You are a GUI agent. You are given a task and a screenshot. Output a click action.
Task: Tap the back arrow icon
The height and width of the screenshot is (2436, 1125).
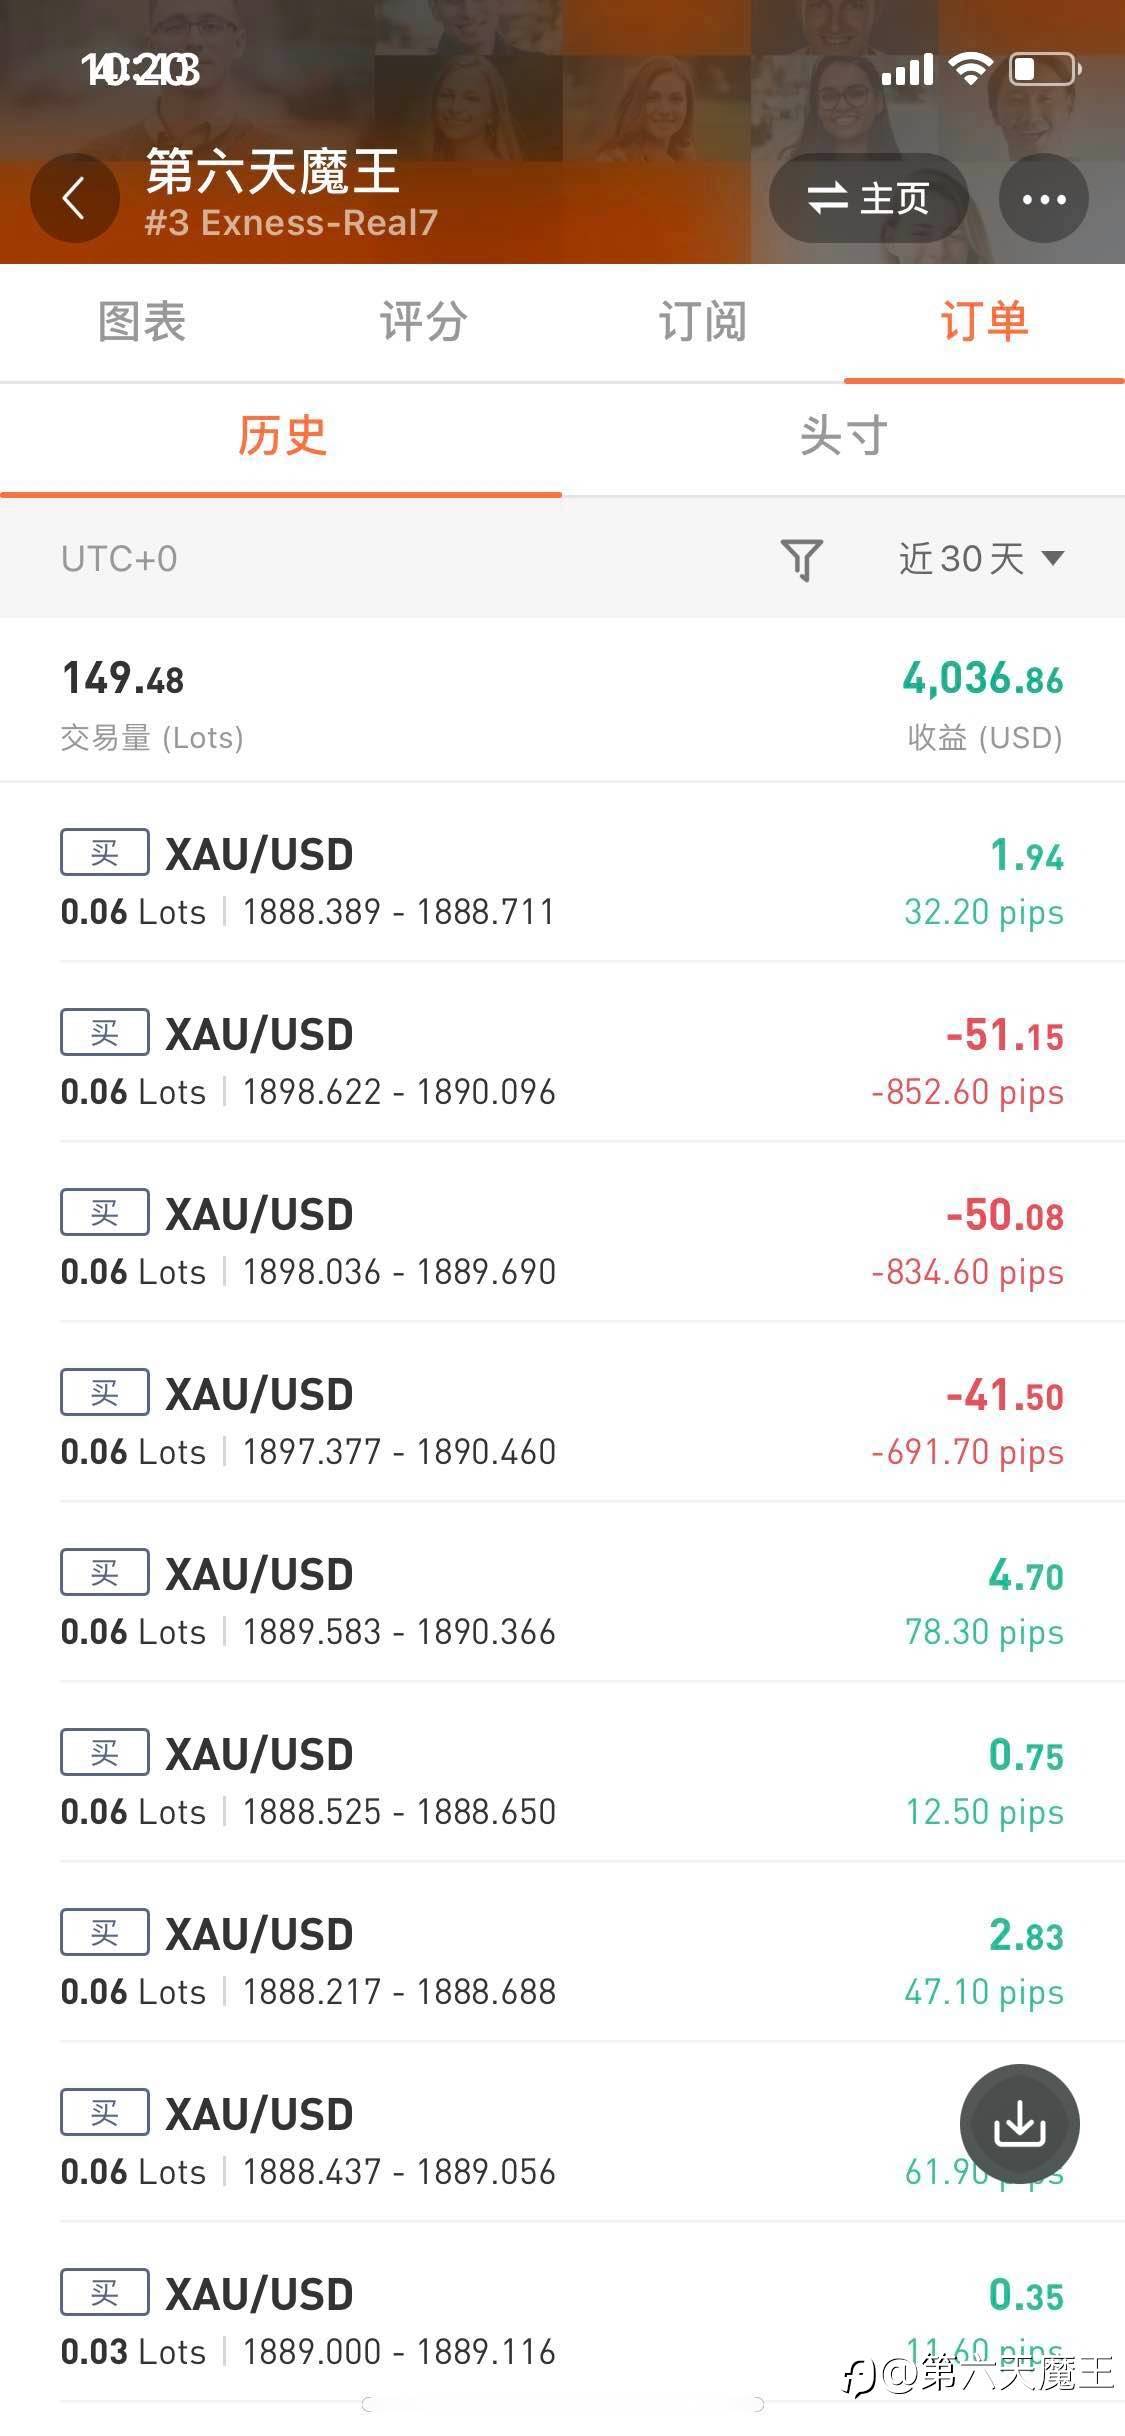tap(75, 198)
